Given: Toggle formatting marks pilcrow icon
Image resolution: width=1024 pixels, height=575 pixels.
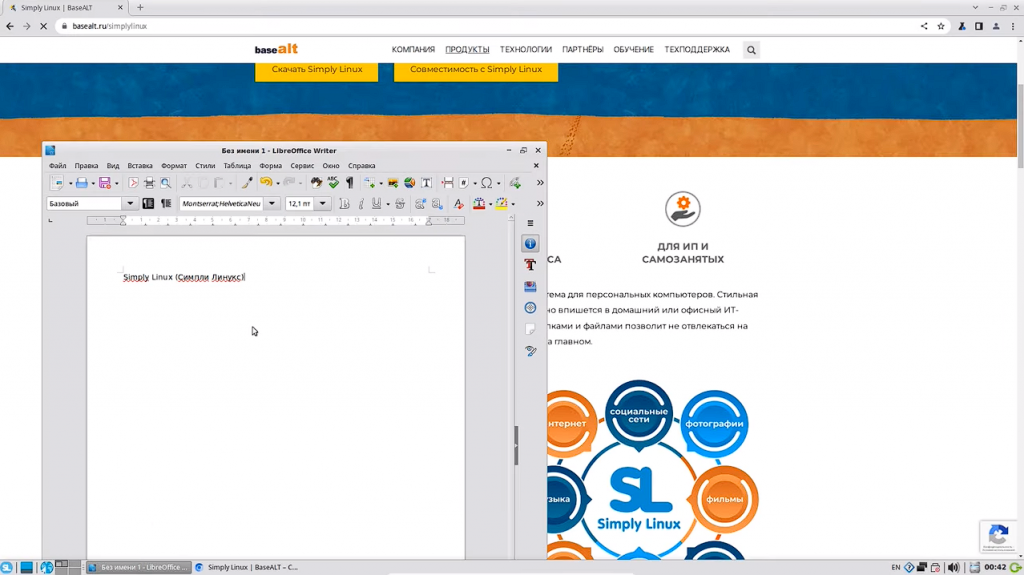Looking at the screenshot, I should coord(349,183).
